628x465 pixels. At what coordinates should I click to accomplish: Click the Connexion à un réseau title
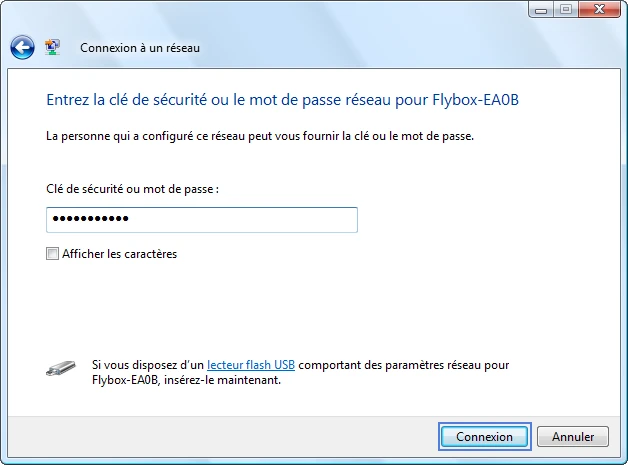point(140,48)
